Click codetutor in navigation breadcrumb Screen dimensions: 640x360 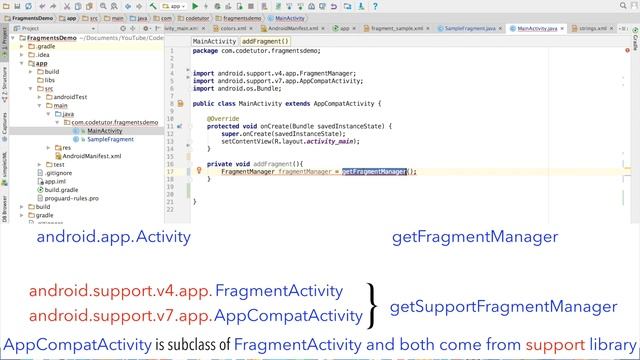(193, 18)
